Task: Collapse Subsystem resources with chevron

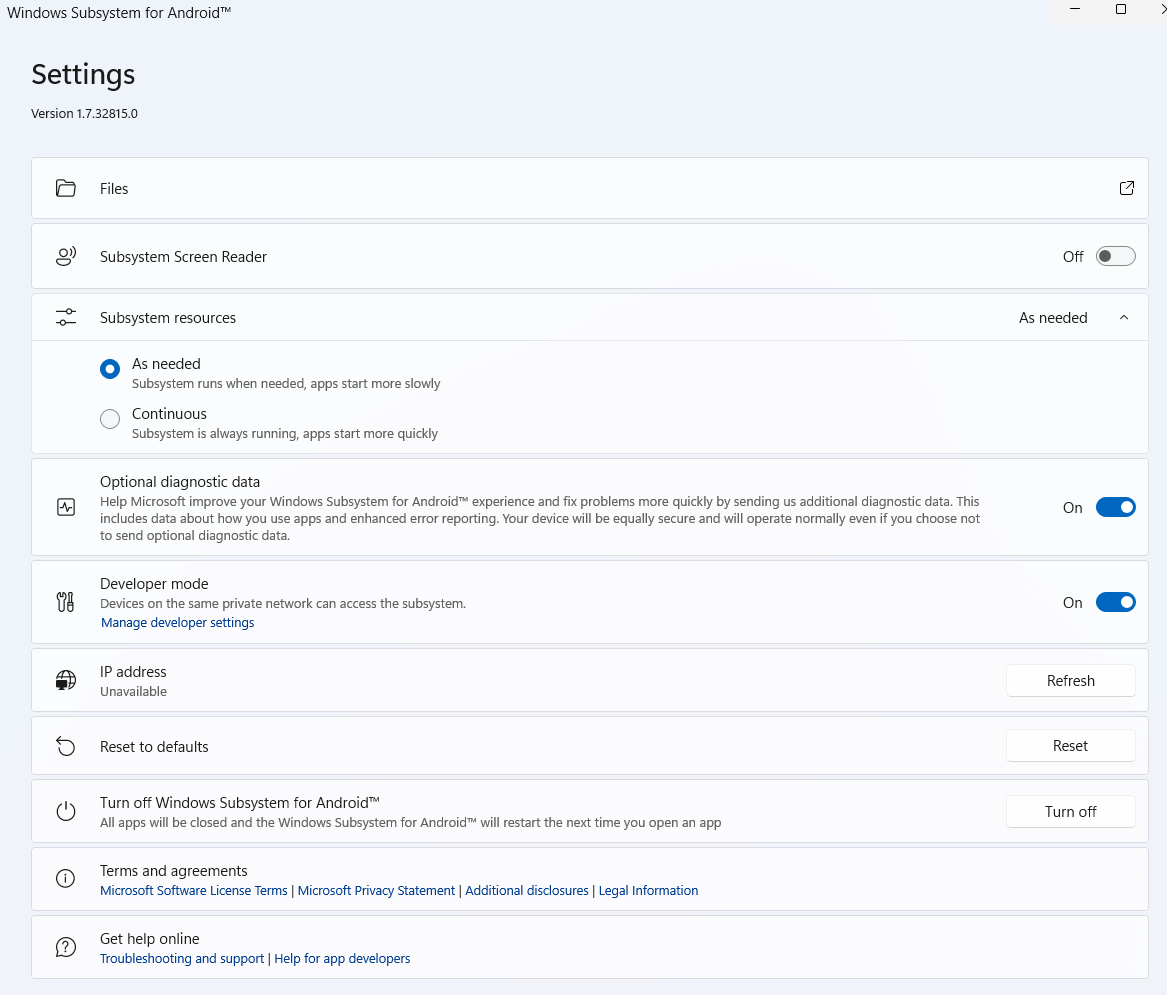Action: click(x=1124, y=318)
